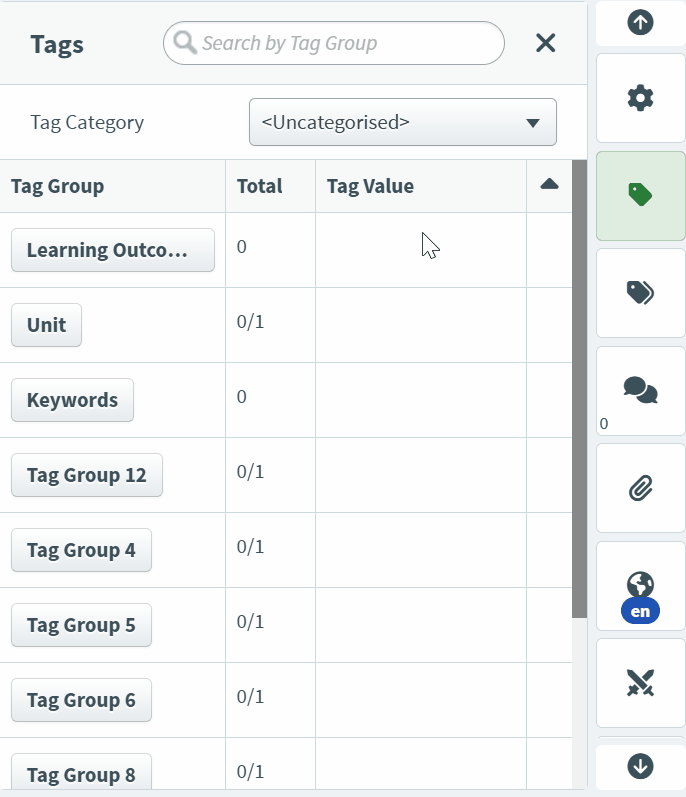Open the language globe icon labeled en
This screenshot has width=686, height=797.
click(640, 586)
